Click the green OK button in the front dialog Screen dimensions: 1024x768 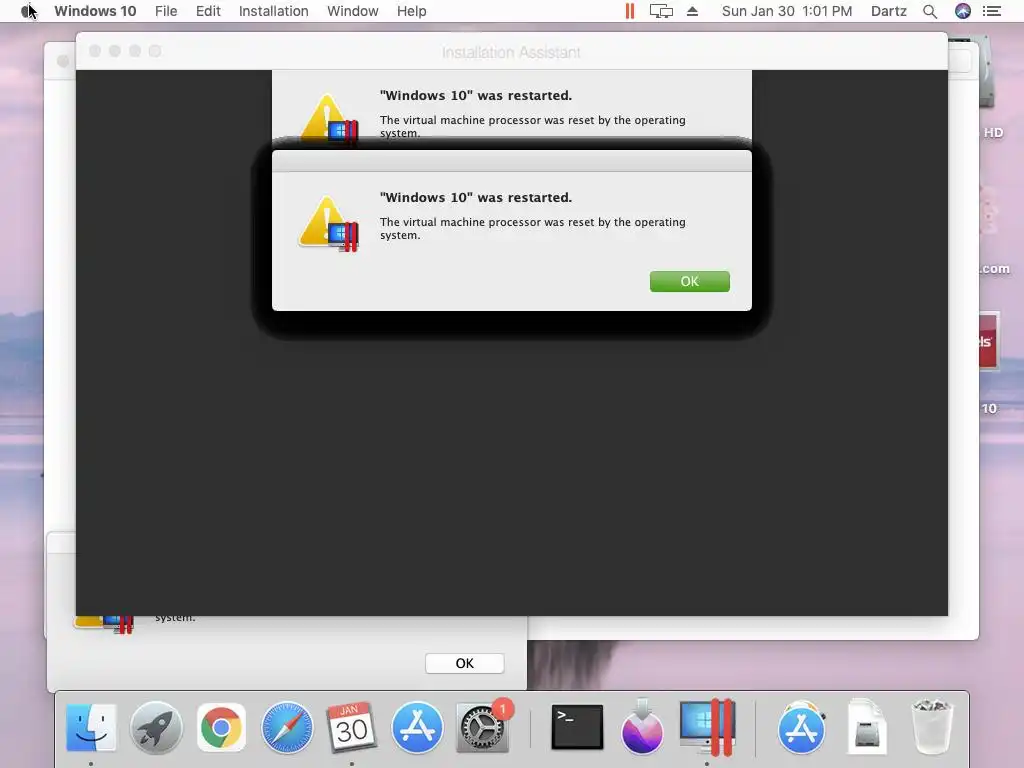[689, 281]
